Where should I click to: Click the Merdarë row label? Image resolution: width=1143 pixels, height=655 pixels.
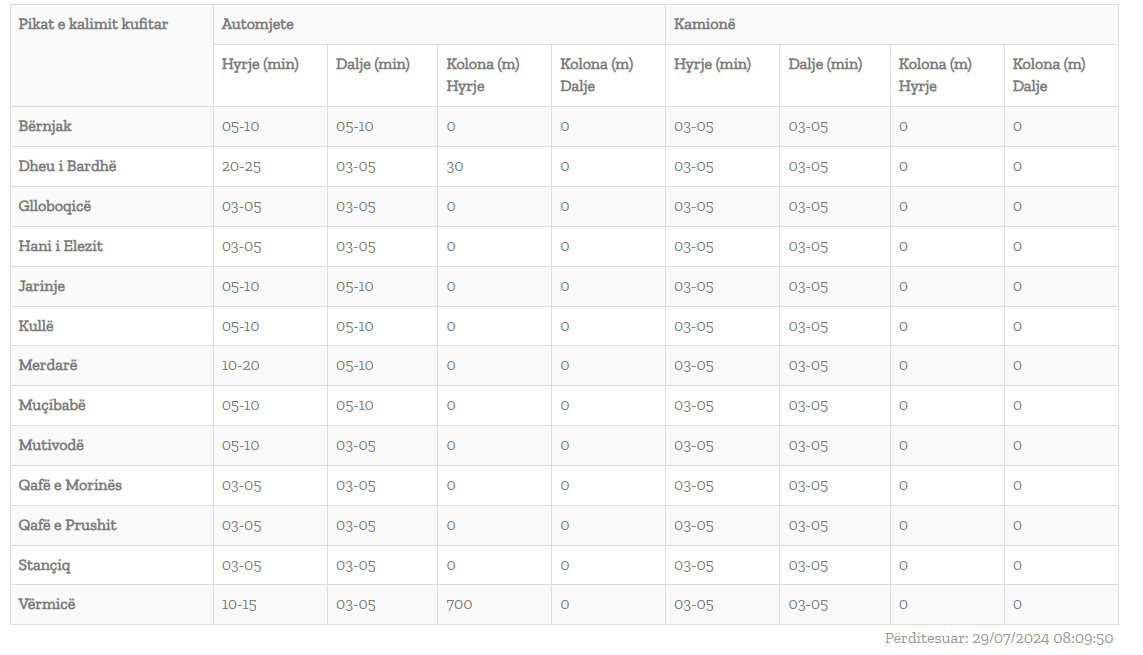click(47, 365)
